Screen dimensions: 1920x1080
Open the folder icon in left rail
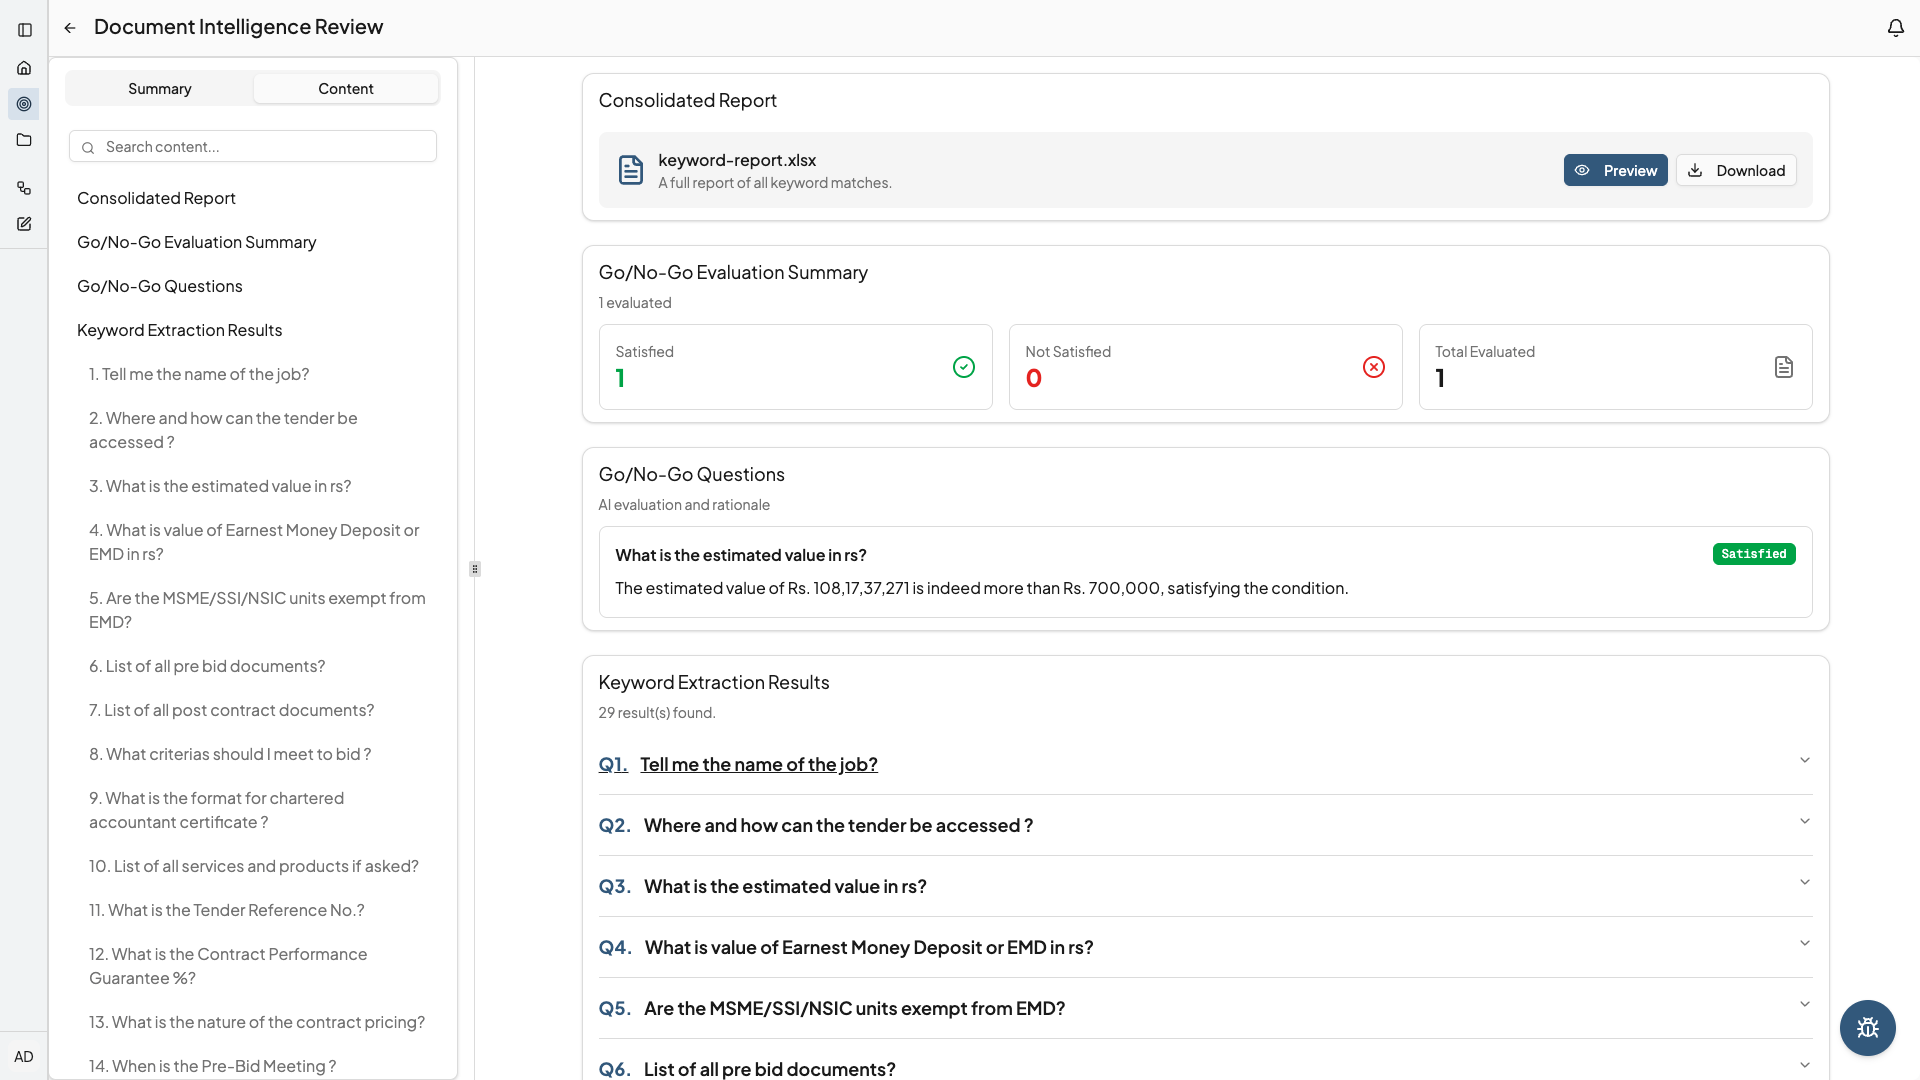tap(24, 140)
